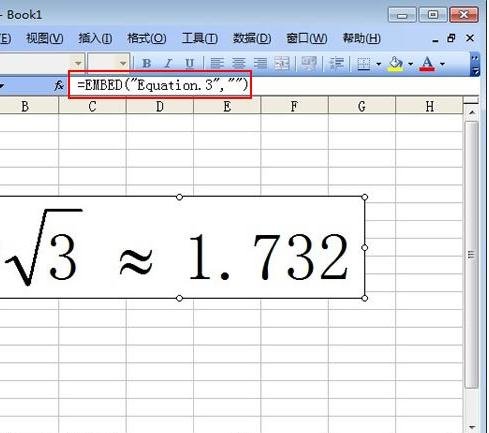Apply fill color bucket
Viewport: 489px width, 433px height.
coord(396,63)
